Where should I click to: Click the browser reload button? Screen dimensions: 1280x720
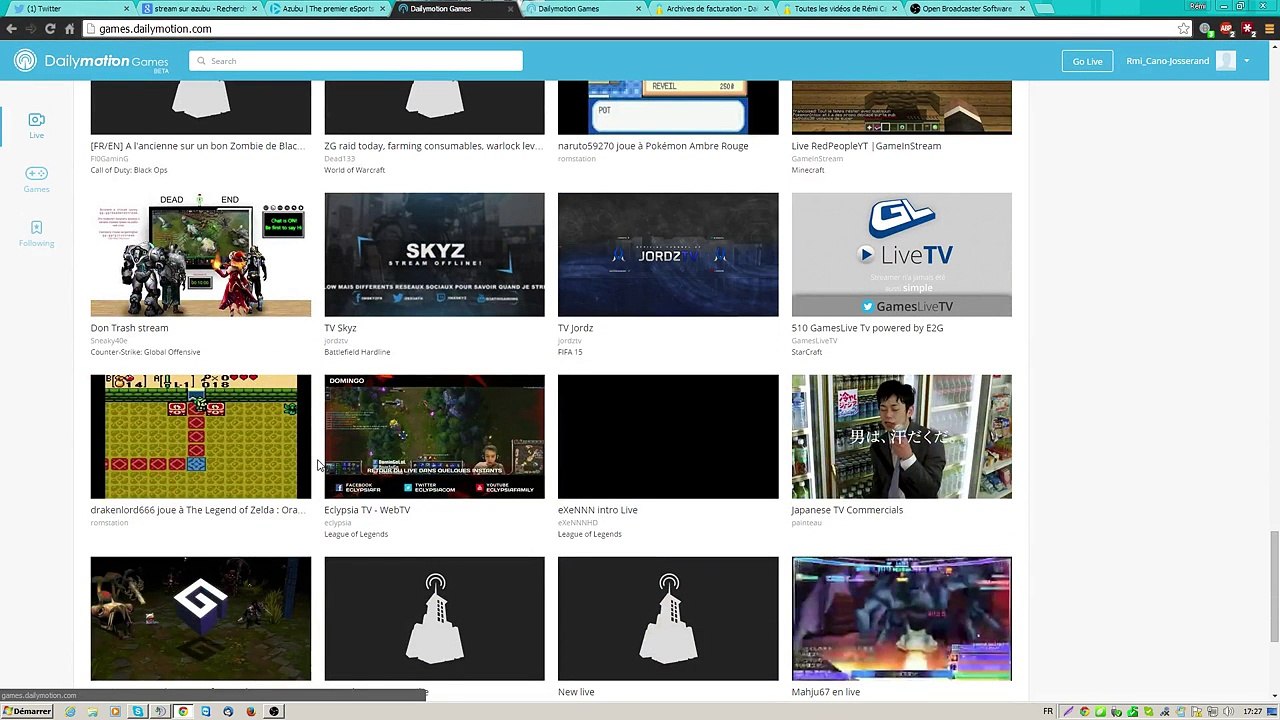[50, 29]
